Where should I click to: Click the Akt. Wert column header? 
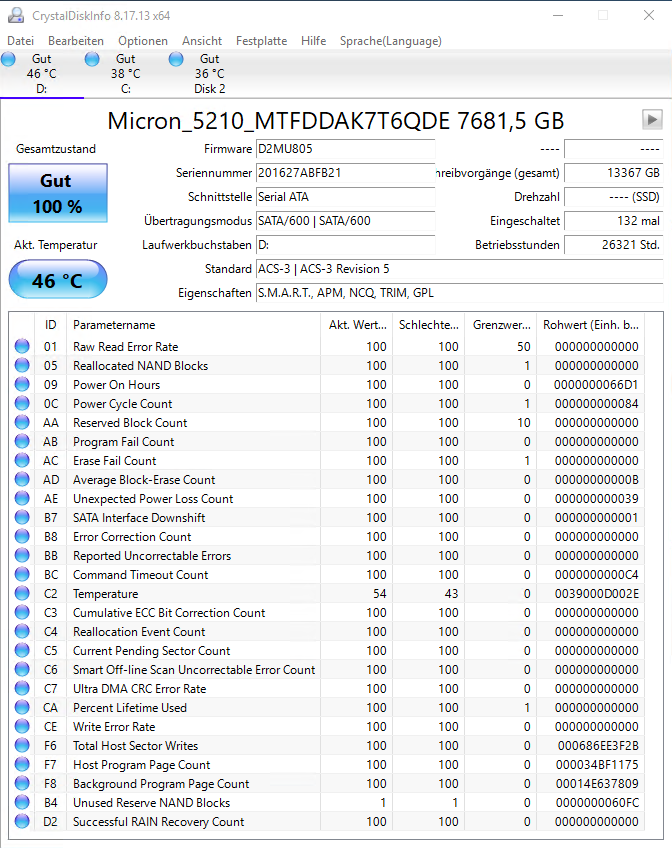(357, 324)
